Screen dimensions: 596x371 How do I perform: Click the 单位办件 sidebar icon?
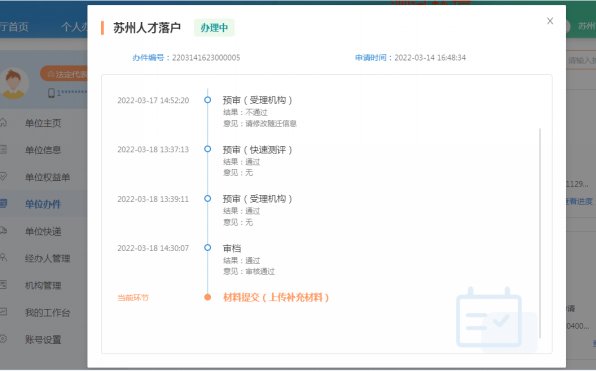(x=3, y=203)
